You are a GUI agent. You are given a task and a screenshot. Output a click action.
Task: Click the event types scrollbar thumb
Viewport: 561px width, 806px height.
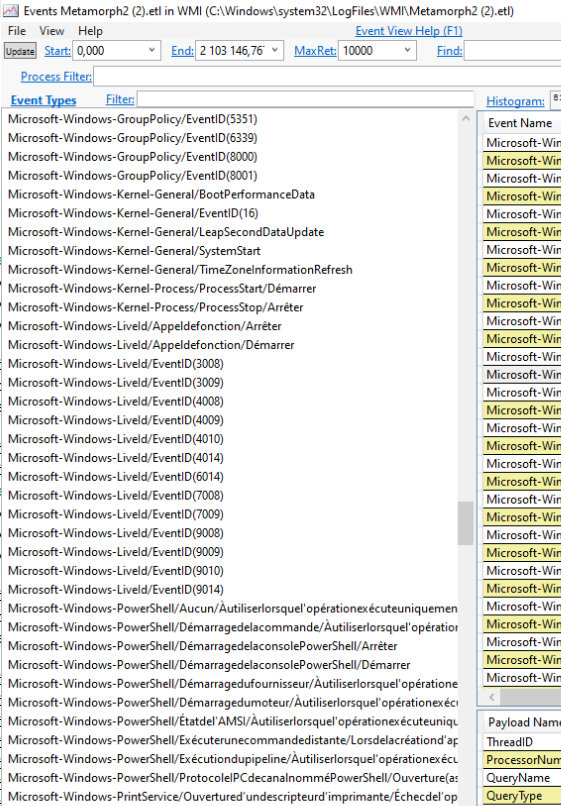[466, 523]
